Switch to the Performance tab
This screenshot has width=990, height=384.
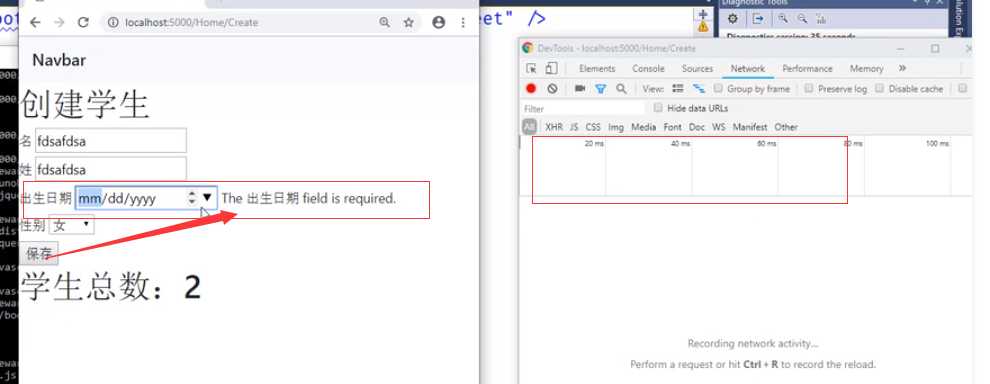pos(808,69)
